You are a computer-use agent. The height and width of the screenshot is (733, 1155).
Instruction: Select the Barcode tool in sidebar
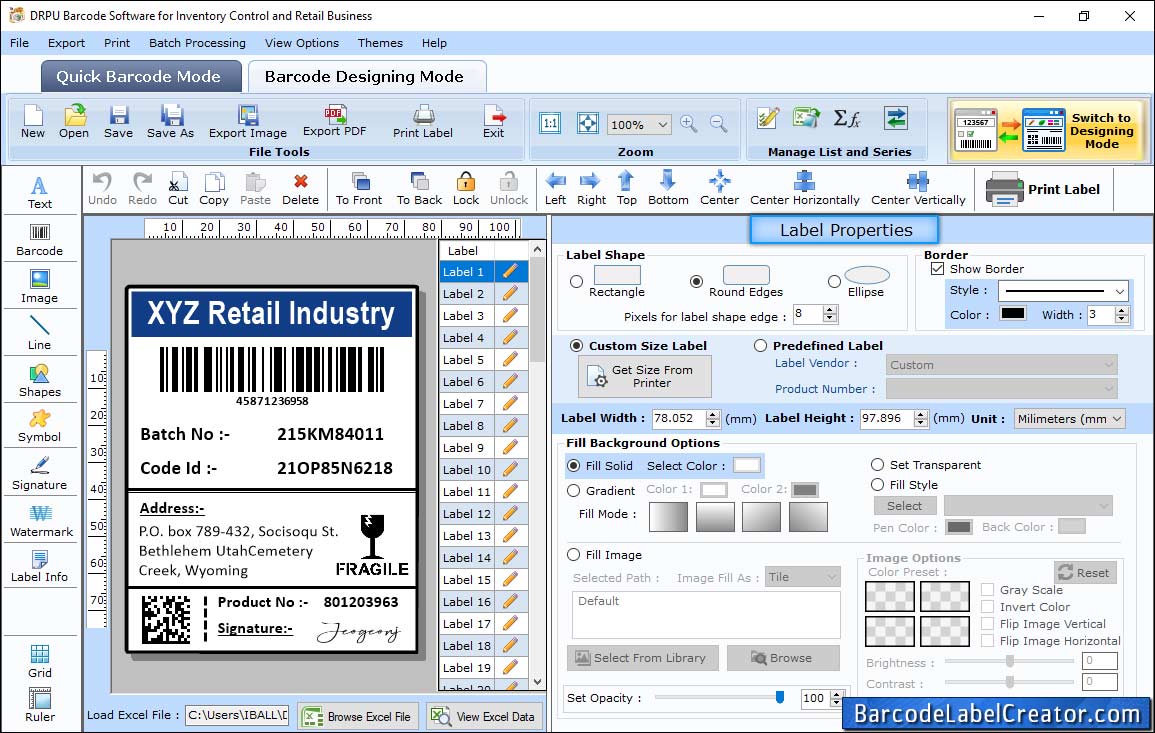(x=40, y=240)
